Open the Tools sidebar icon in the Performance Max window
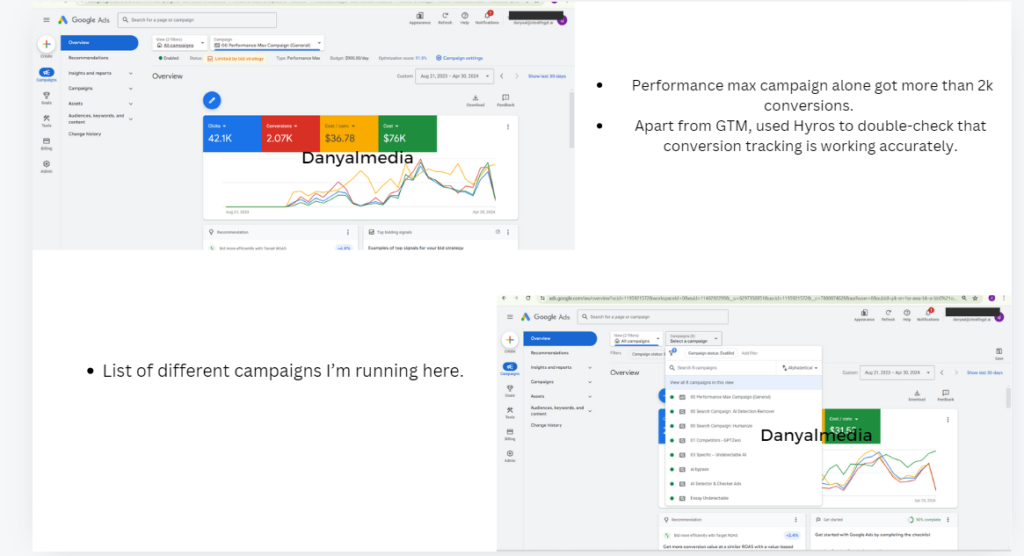The image size is (1024, 556). point(46,121)
